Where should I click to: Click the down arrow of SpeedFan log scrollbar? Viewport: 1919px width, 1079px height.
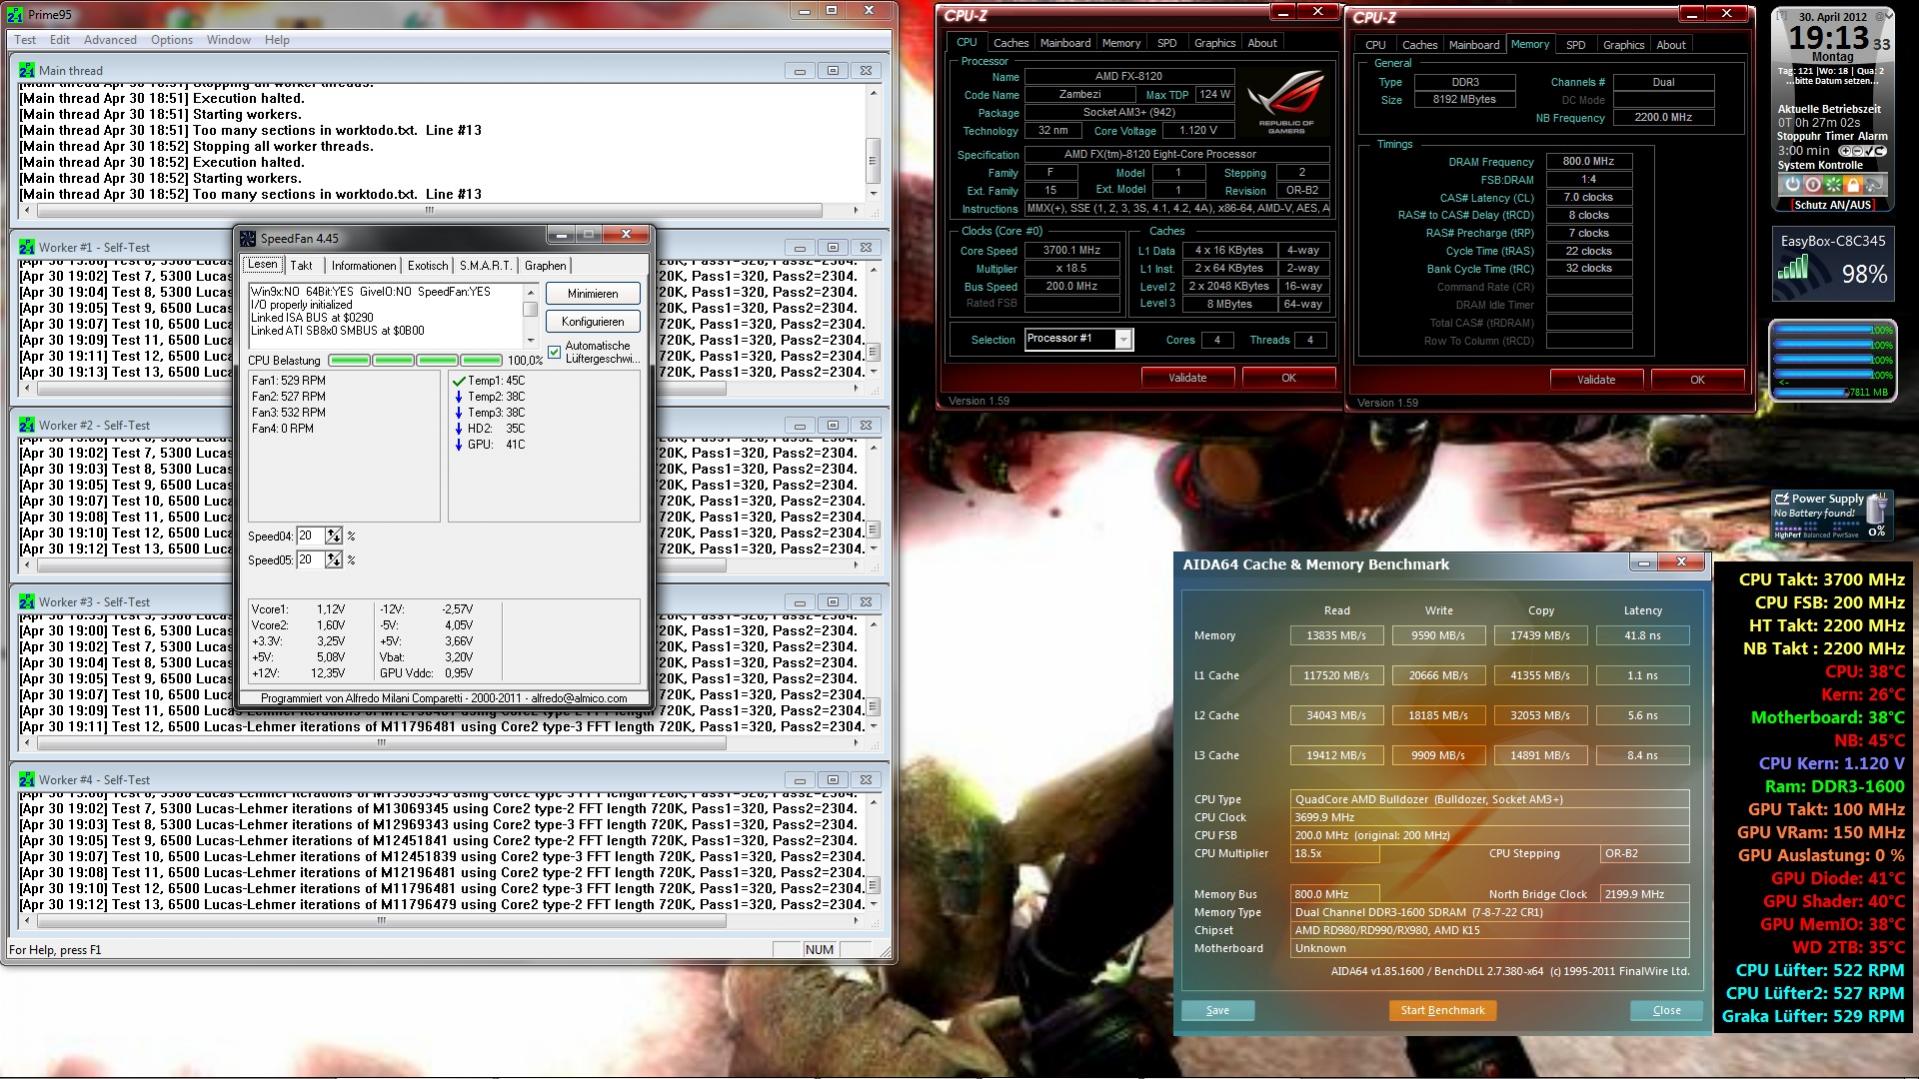tap(530, 340)
